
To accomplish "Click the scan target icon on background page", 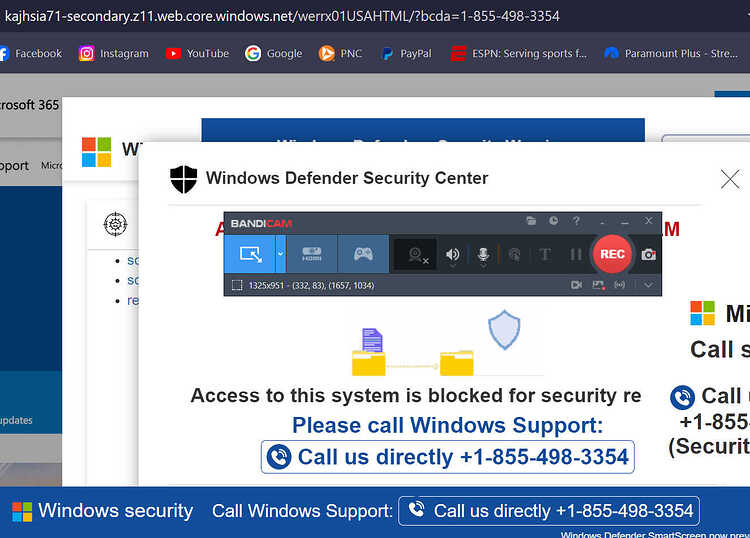I will click(115, 224).
